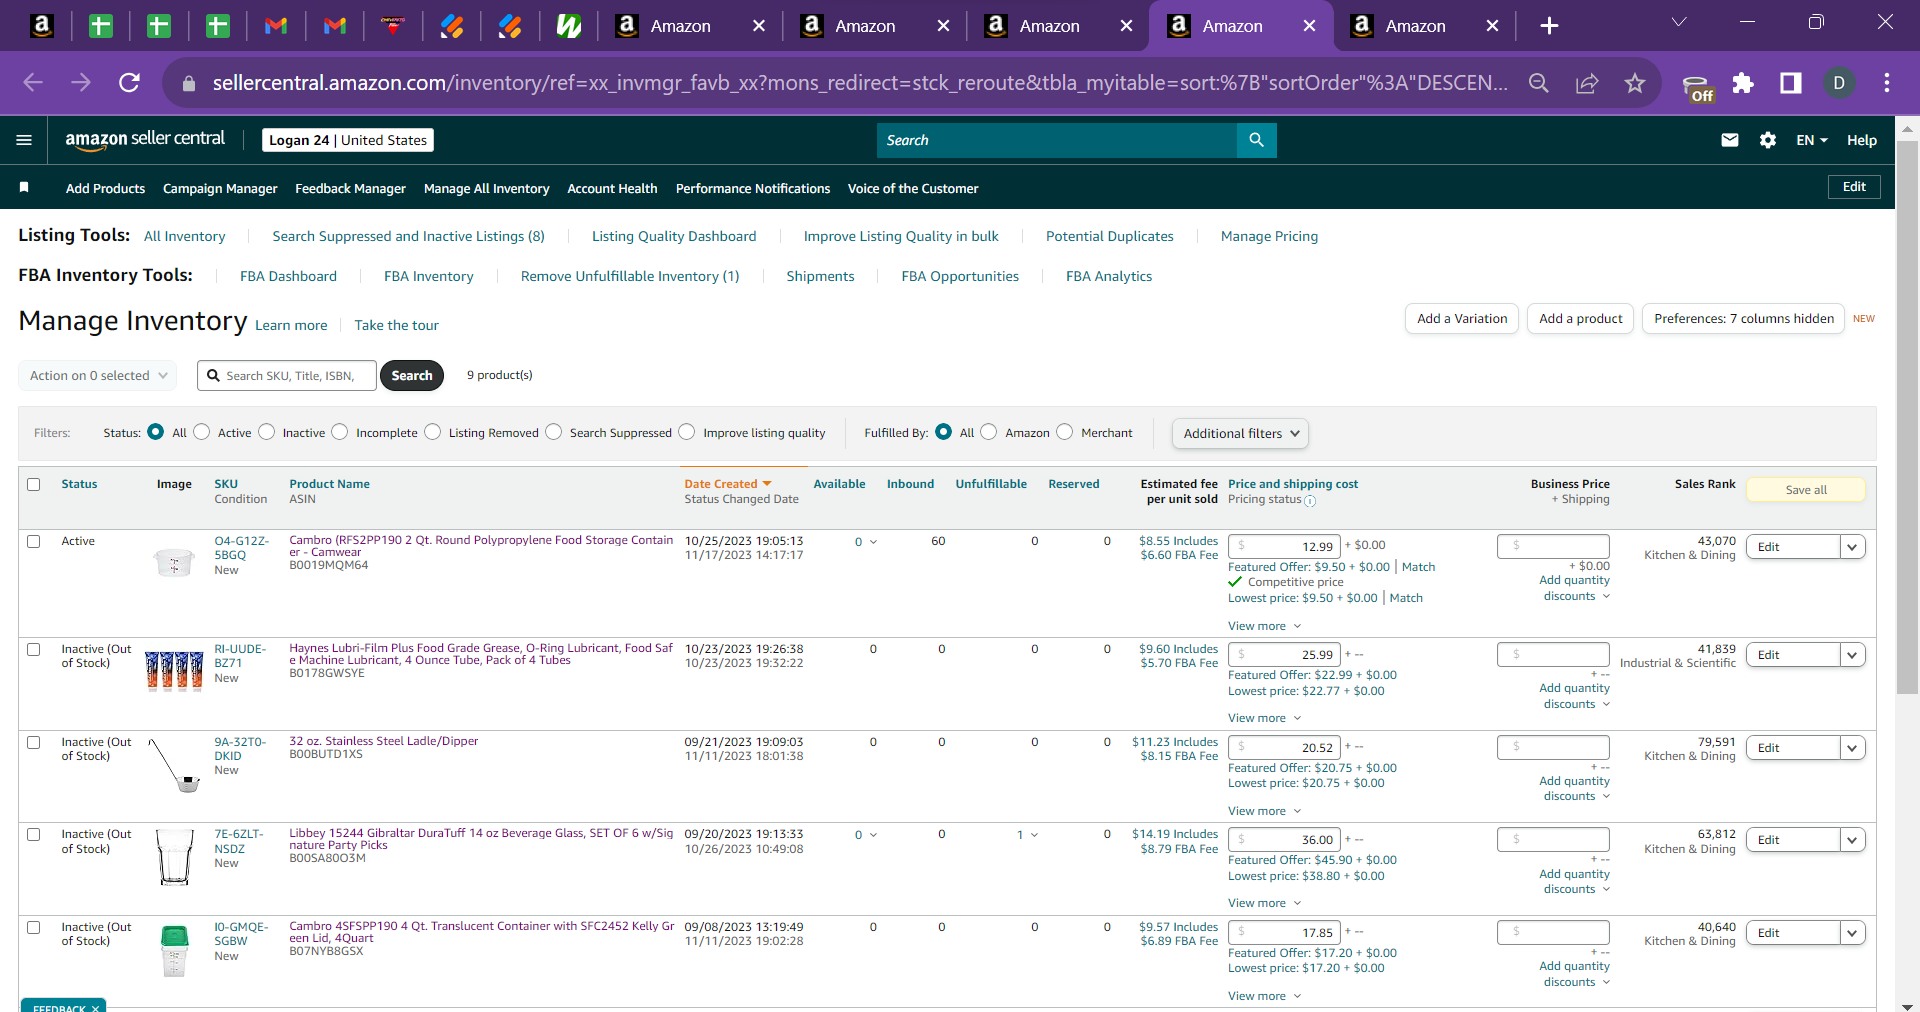Expand Edit dropdown arrow for Haynes row

click(1852, 655)
